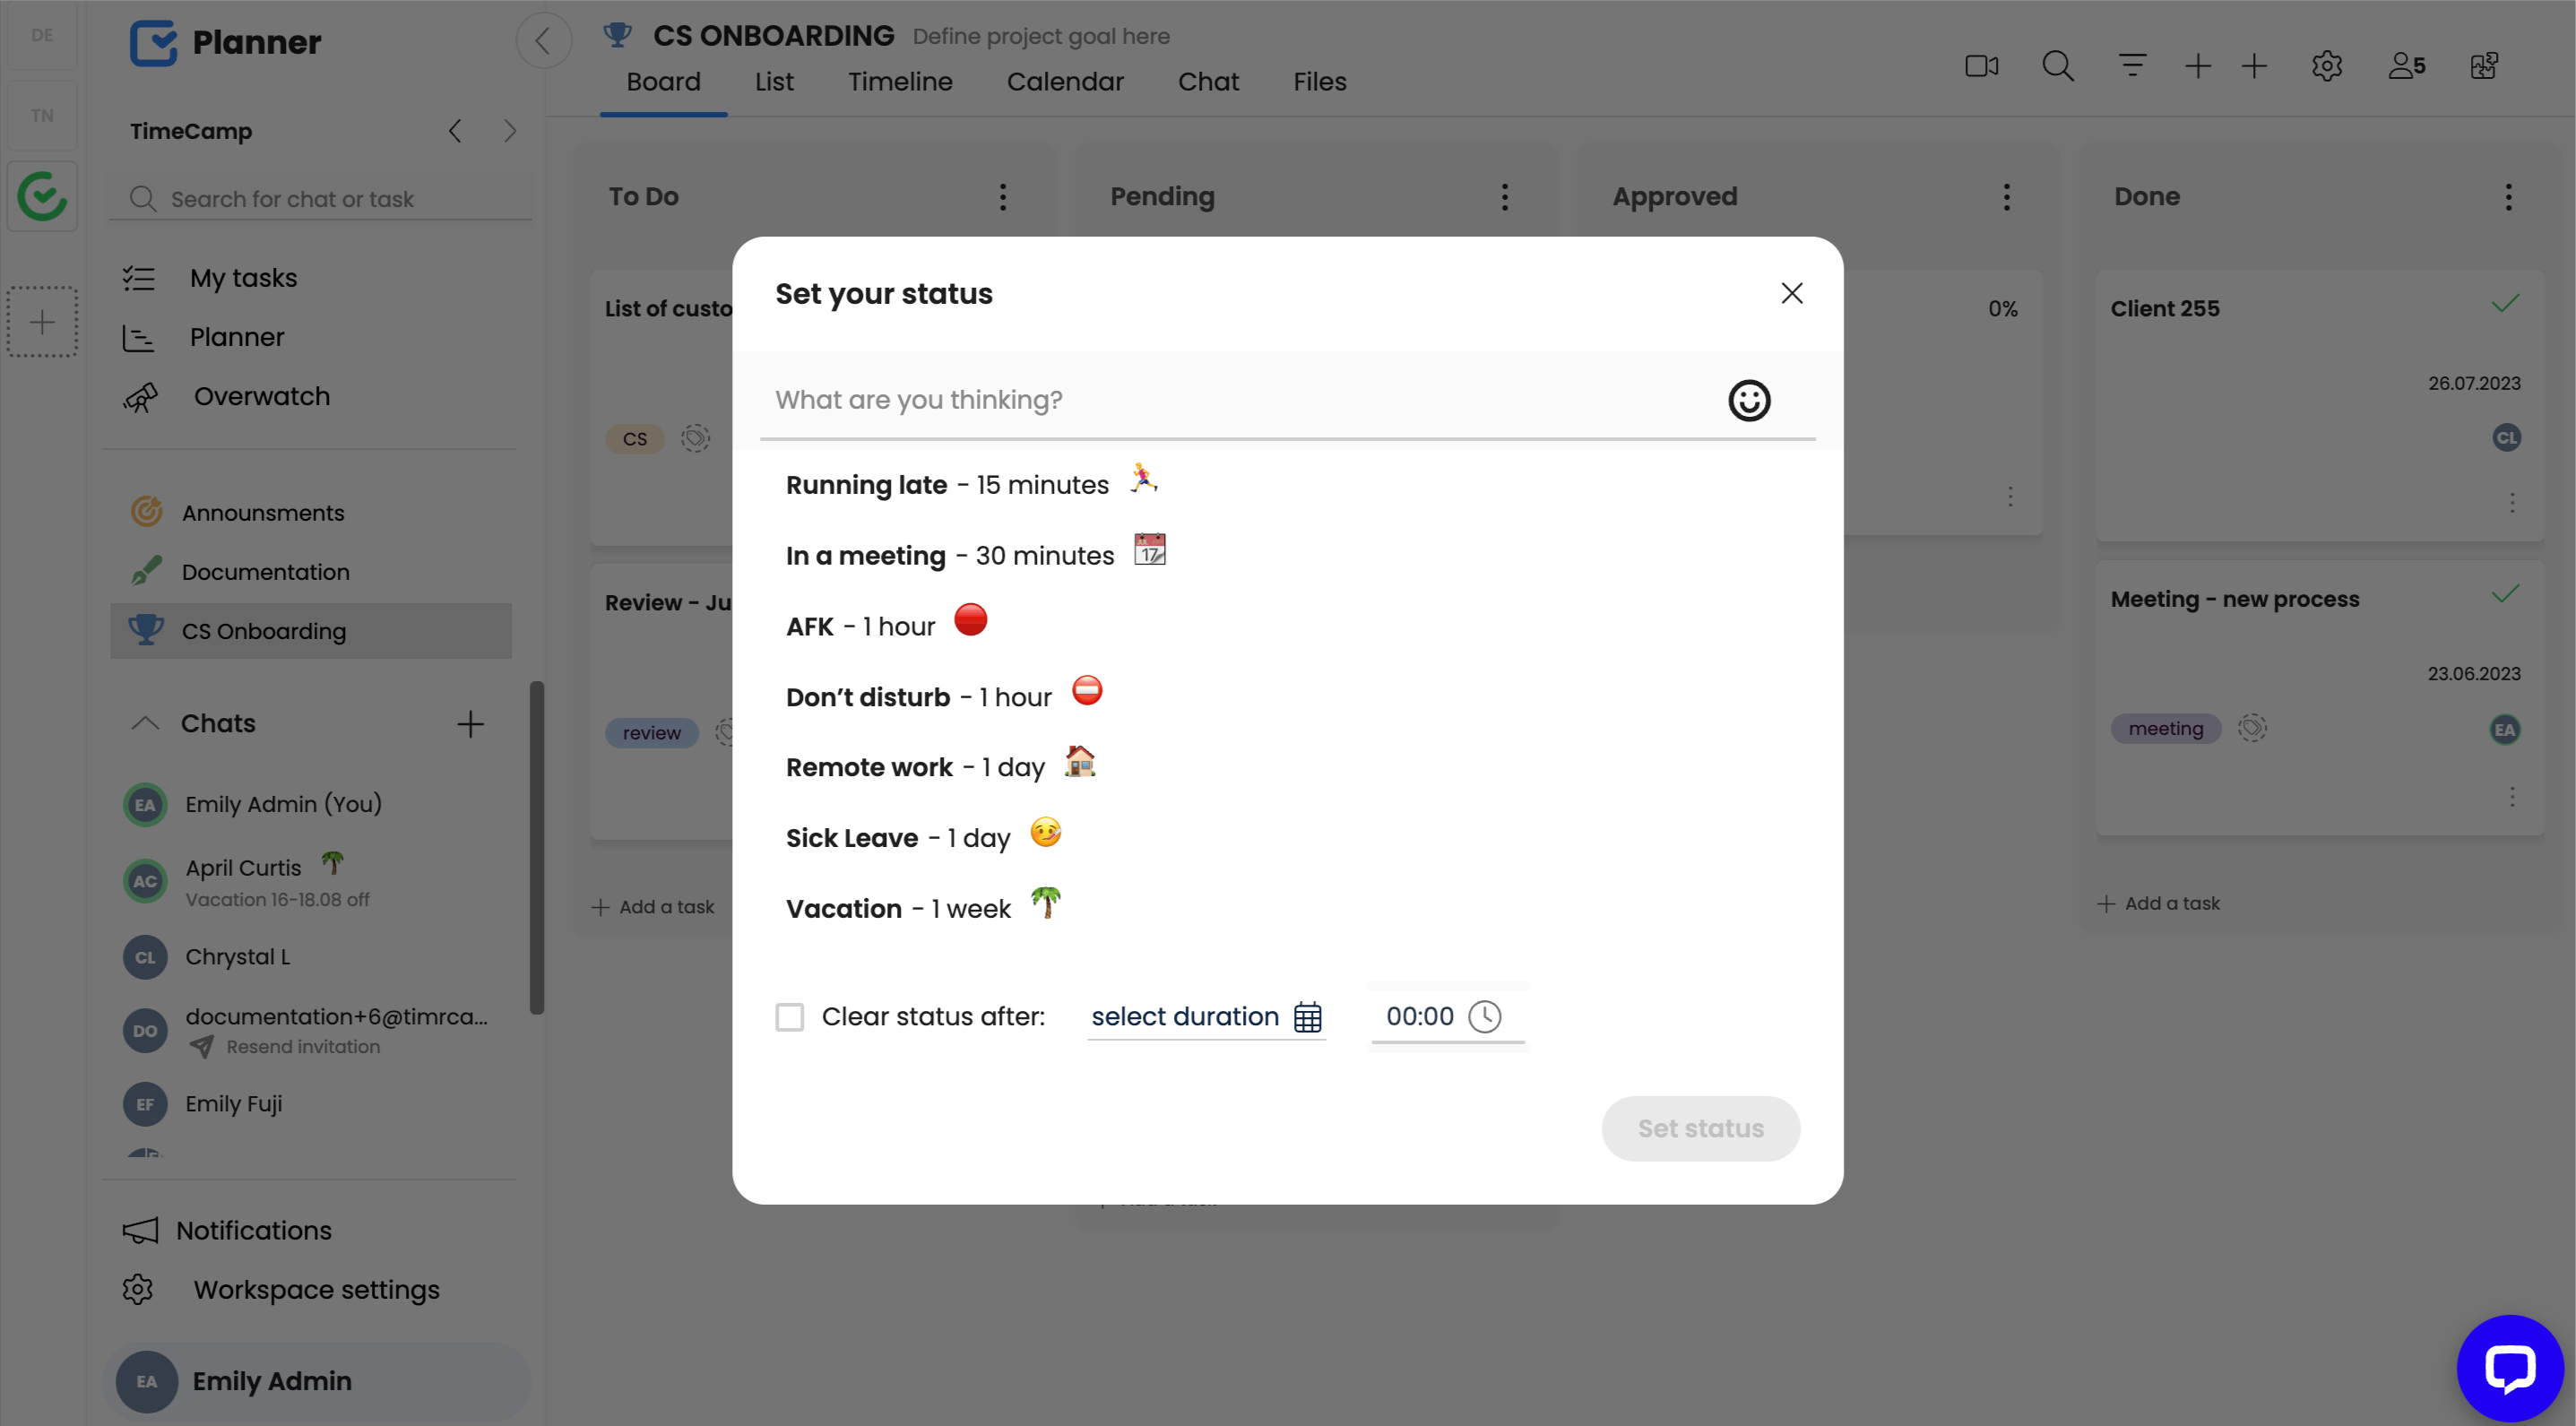The height and width of the screenshot is (1426, 2576).
Task: Switch to the Timeline tab
Action: (899, 82)
